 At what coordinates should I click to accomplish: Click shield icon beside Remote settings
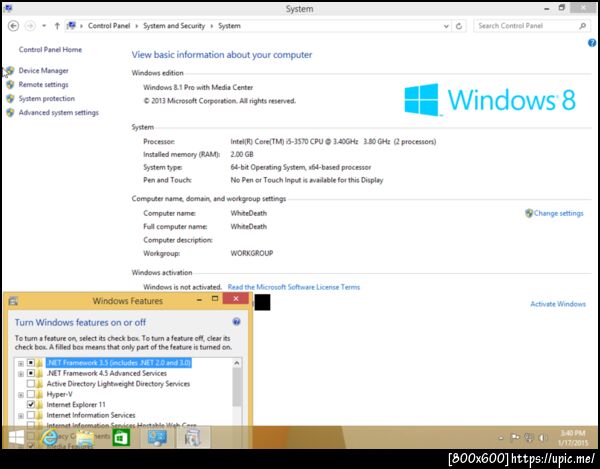tap(10, 85)
